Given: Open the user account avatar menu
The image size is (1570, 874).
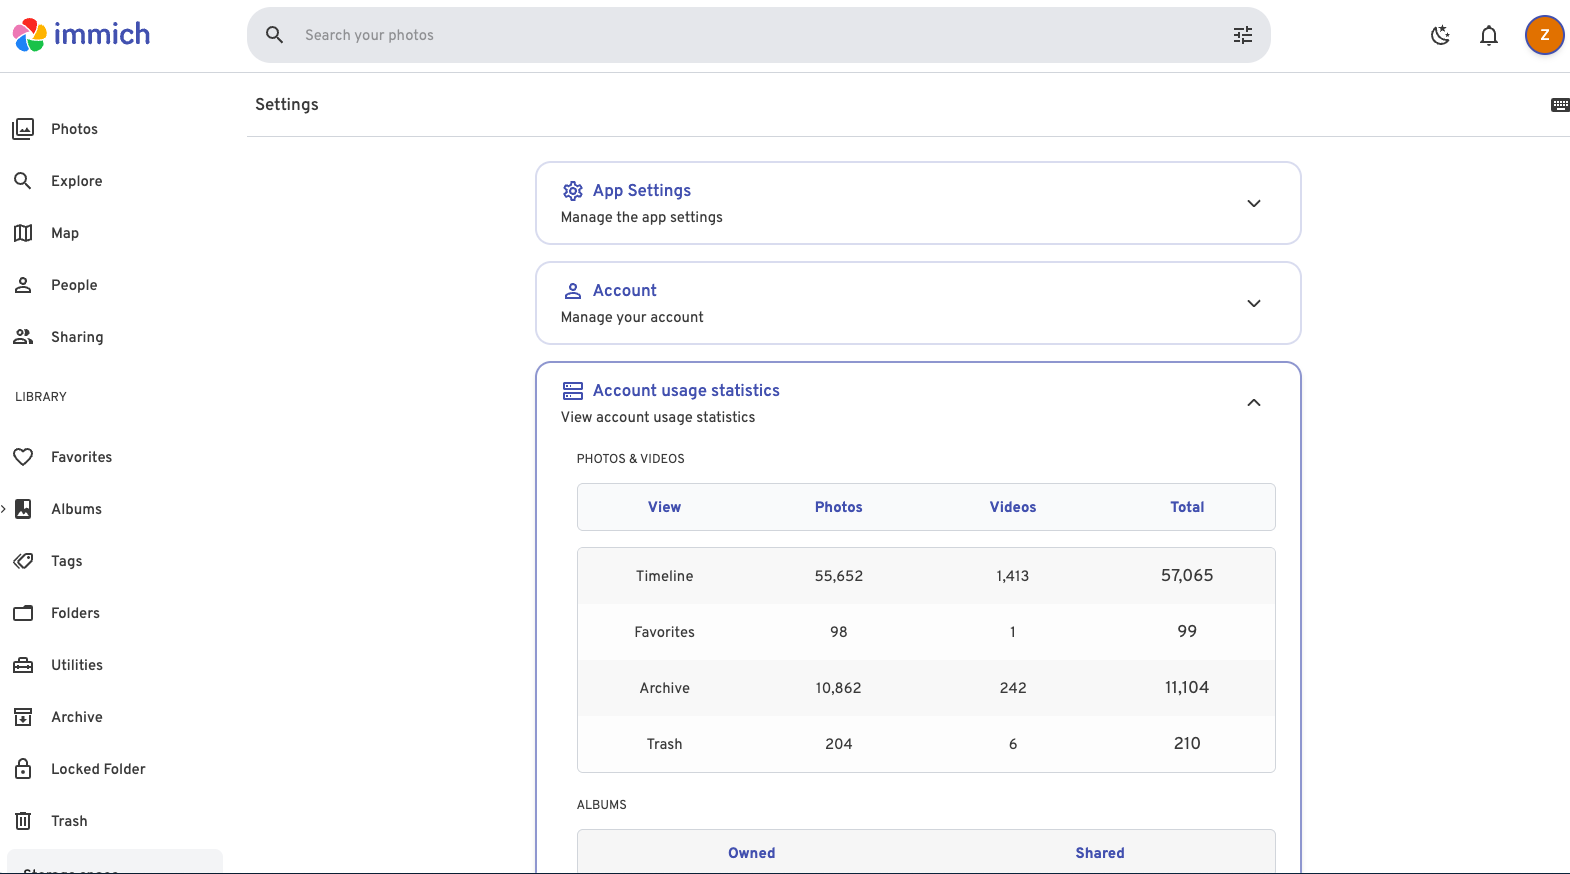Looking at the screenshot, I should coord(1544,35).
